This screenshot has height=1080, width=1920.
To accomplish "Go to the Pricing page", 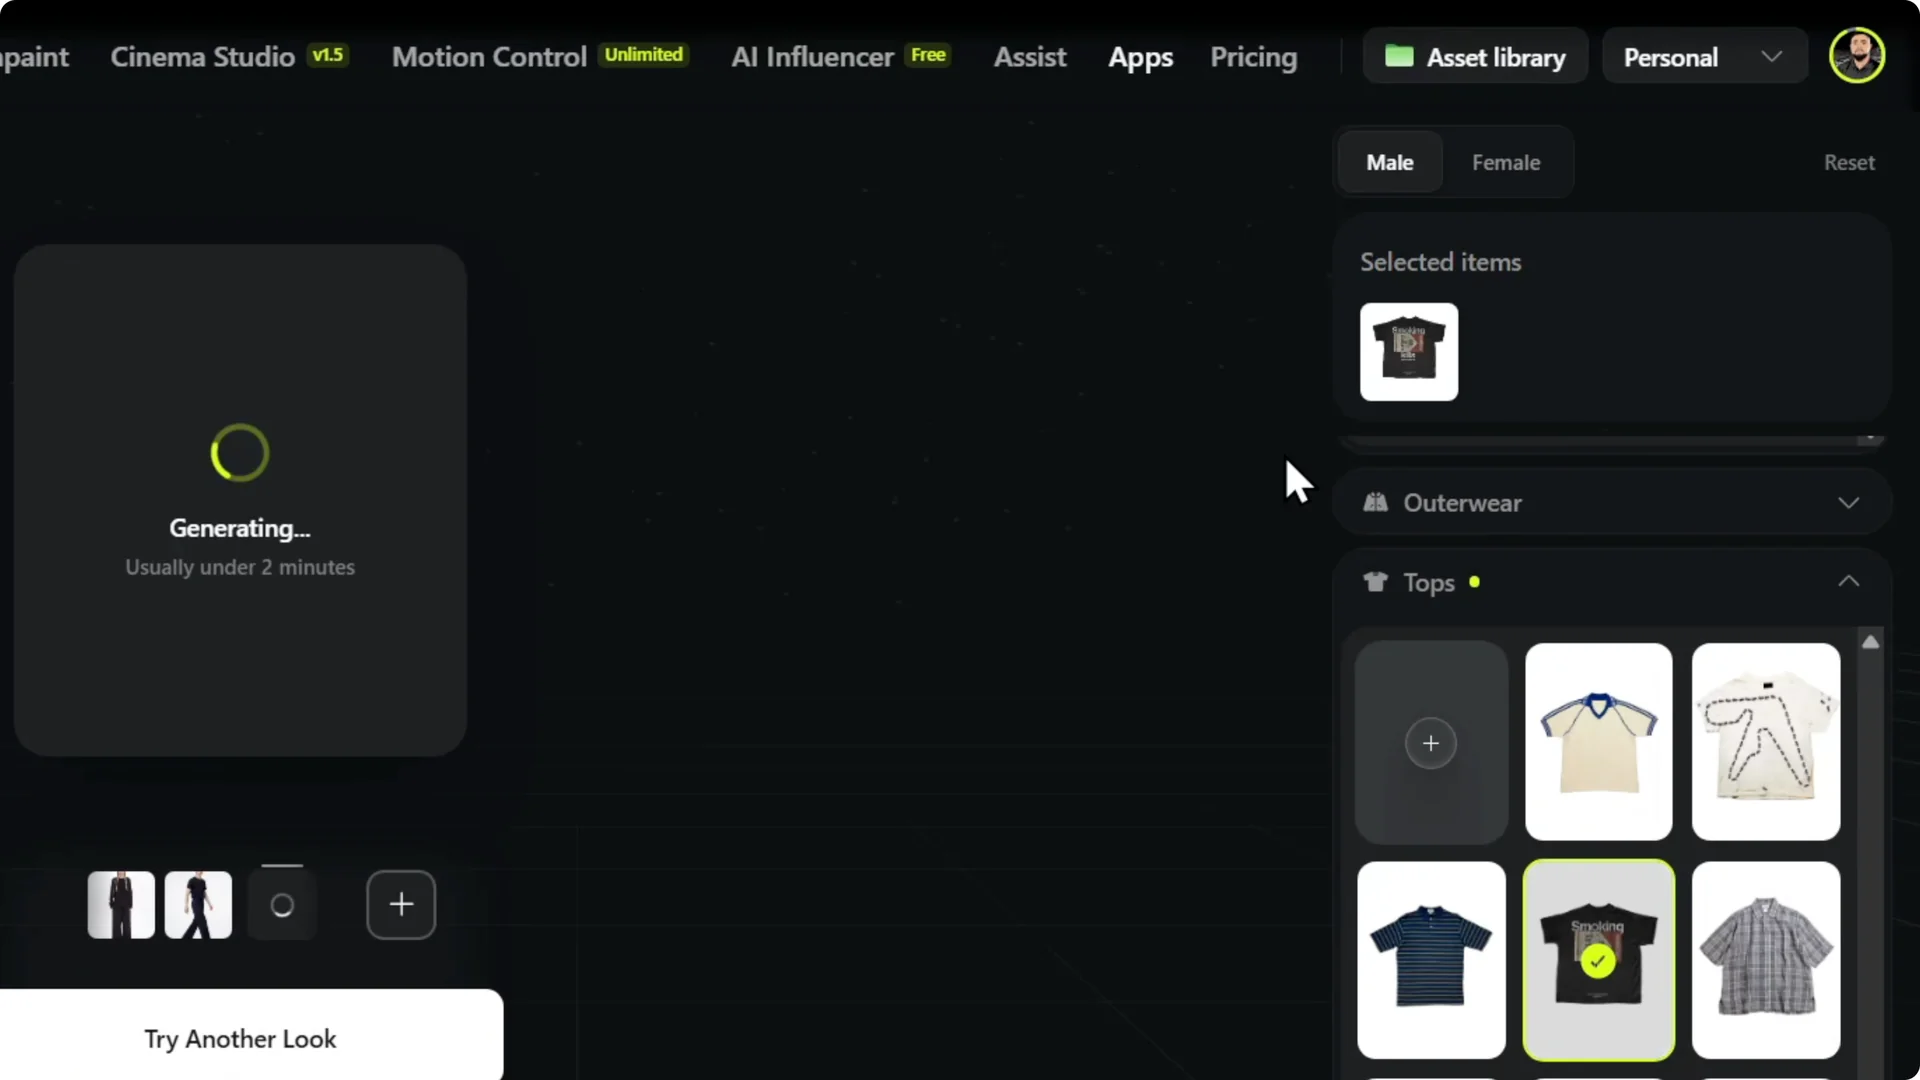I will [1254, 57].
